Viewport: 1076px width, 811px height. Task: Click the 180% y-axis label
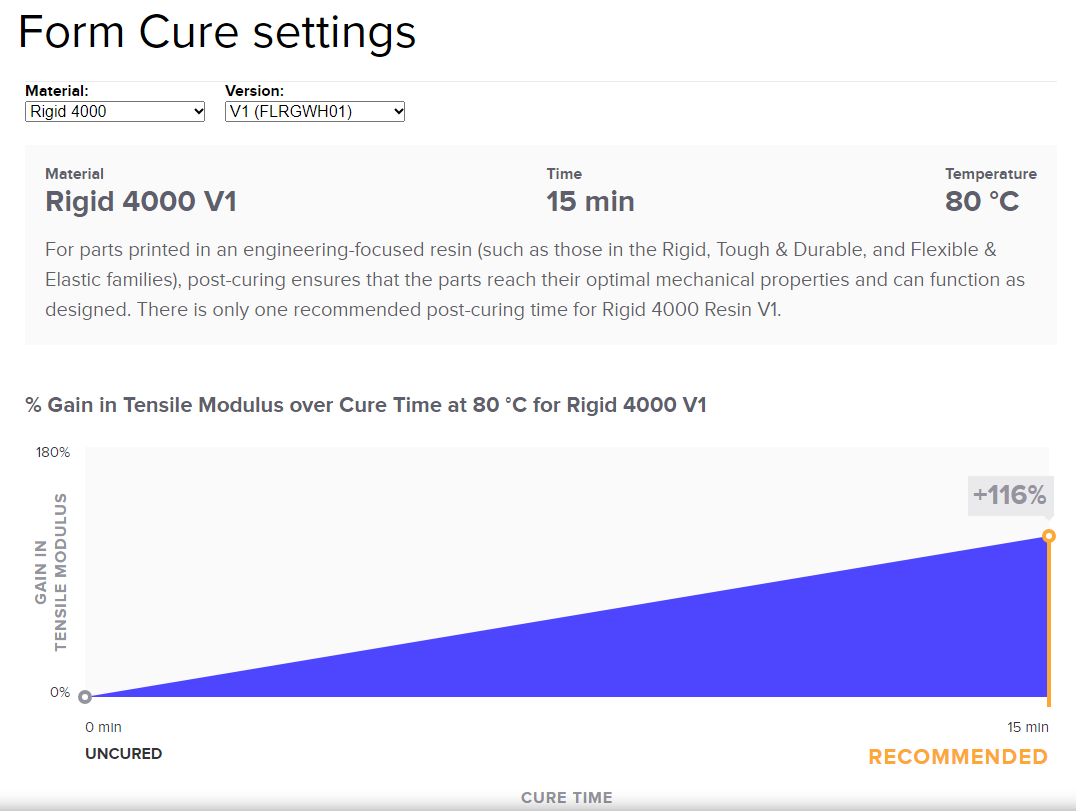click(x=53, y=452)
